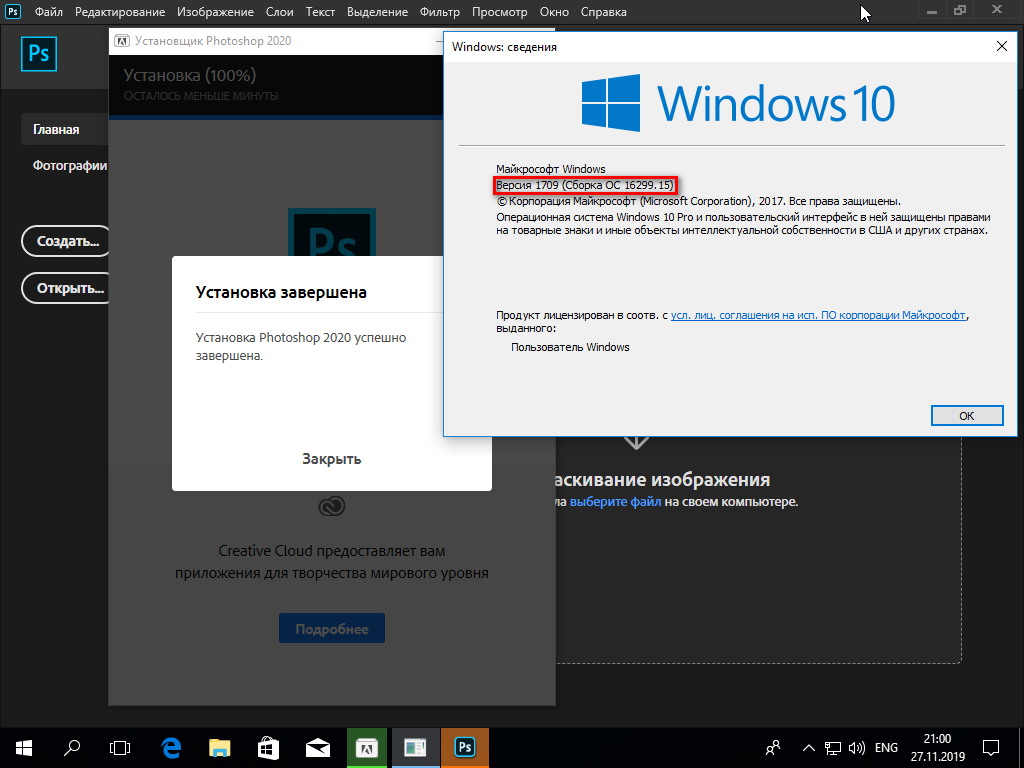Click the Windows 10 logo in dialog
The height and width of the screenshot is (768, 1024).
click(x=738, y=103)
